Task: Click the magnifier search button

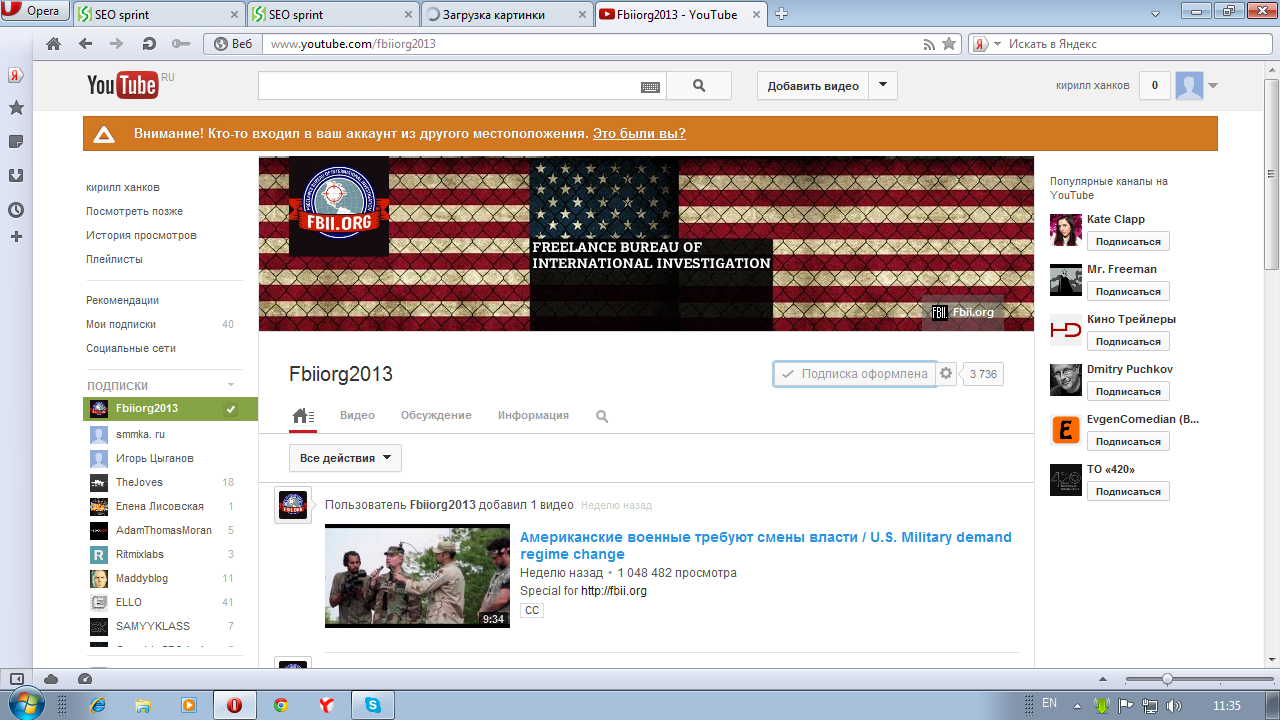Action: click(x=699, y=86)
